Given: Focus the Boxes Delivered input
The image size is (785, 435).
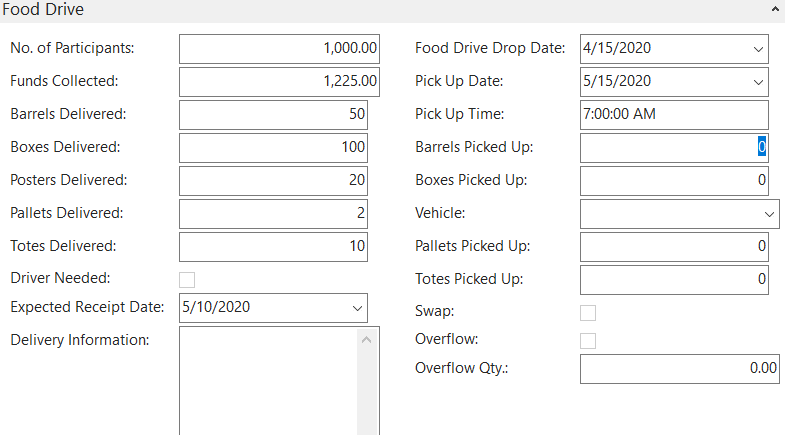Looking at the screenshot, I should (274, 147).
